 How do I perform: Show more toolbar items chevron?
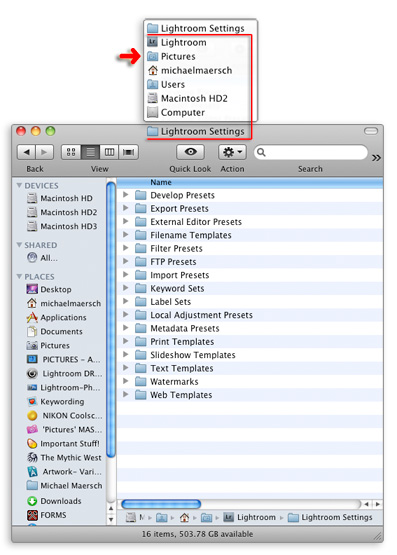(376, 158)
